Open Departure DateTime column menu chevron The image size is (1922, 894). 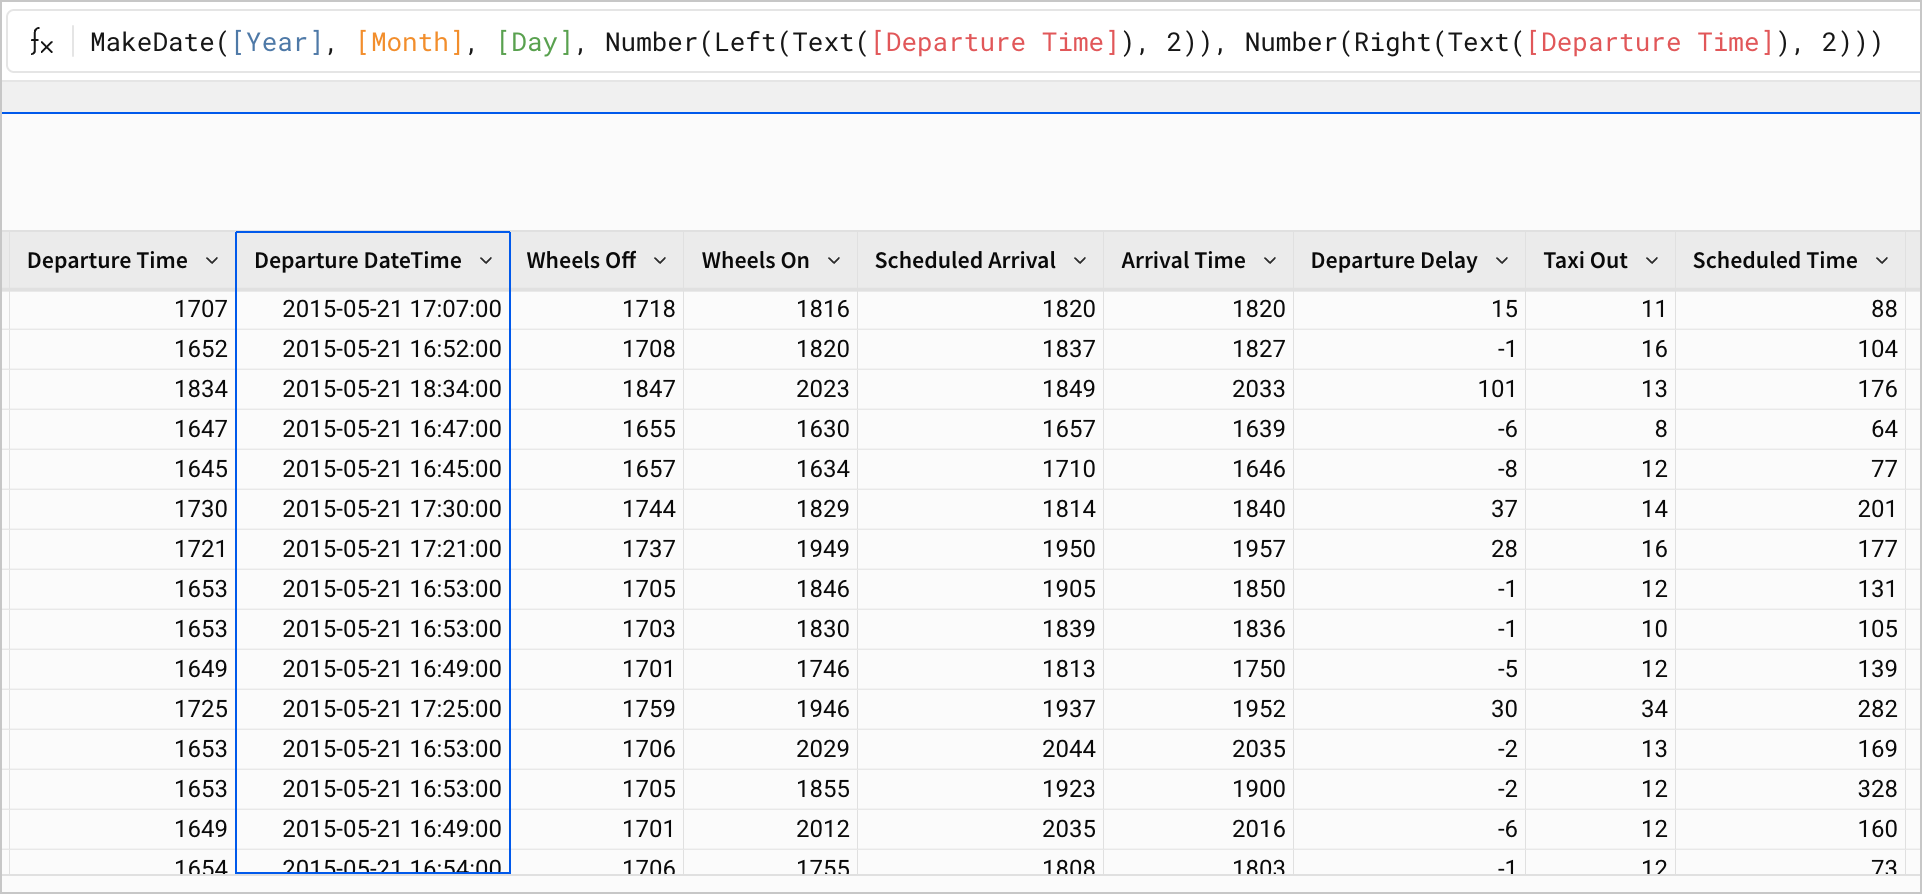coord(486,261)
